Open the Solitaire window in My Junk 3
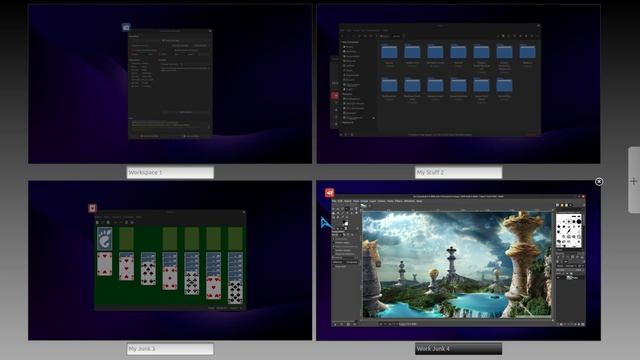The width and height of the screenshot is (640, 360). pyautogui.click(x=170, y=260)
